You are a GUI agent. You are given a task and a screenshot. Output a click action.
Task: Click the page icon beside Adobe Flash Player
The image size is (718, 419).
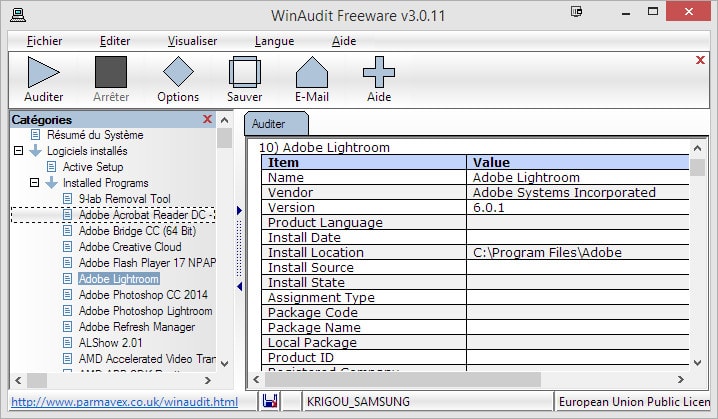[67, 263]
